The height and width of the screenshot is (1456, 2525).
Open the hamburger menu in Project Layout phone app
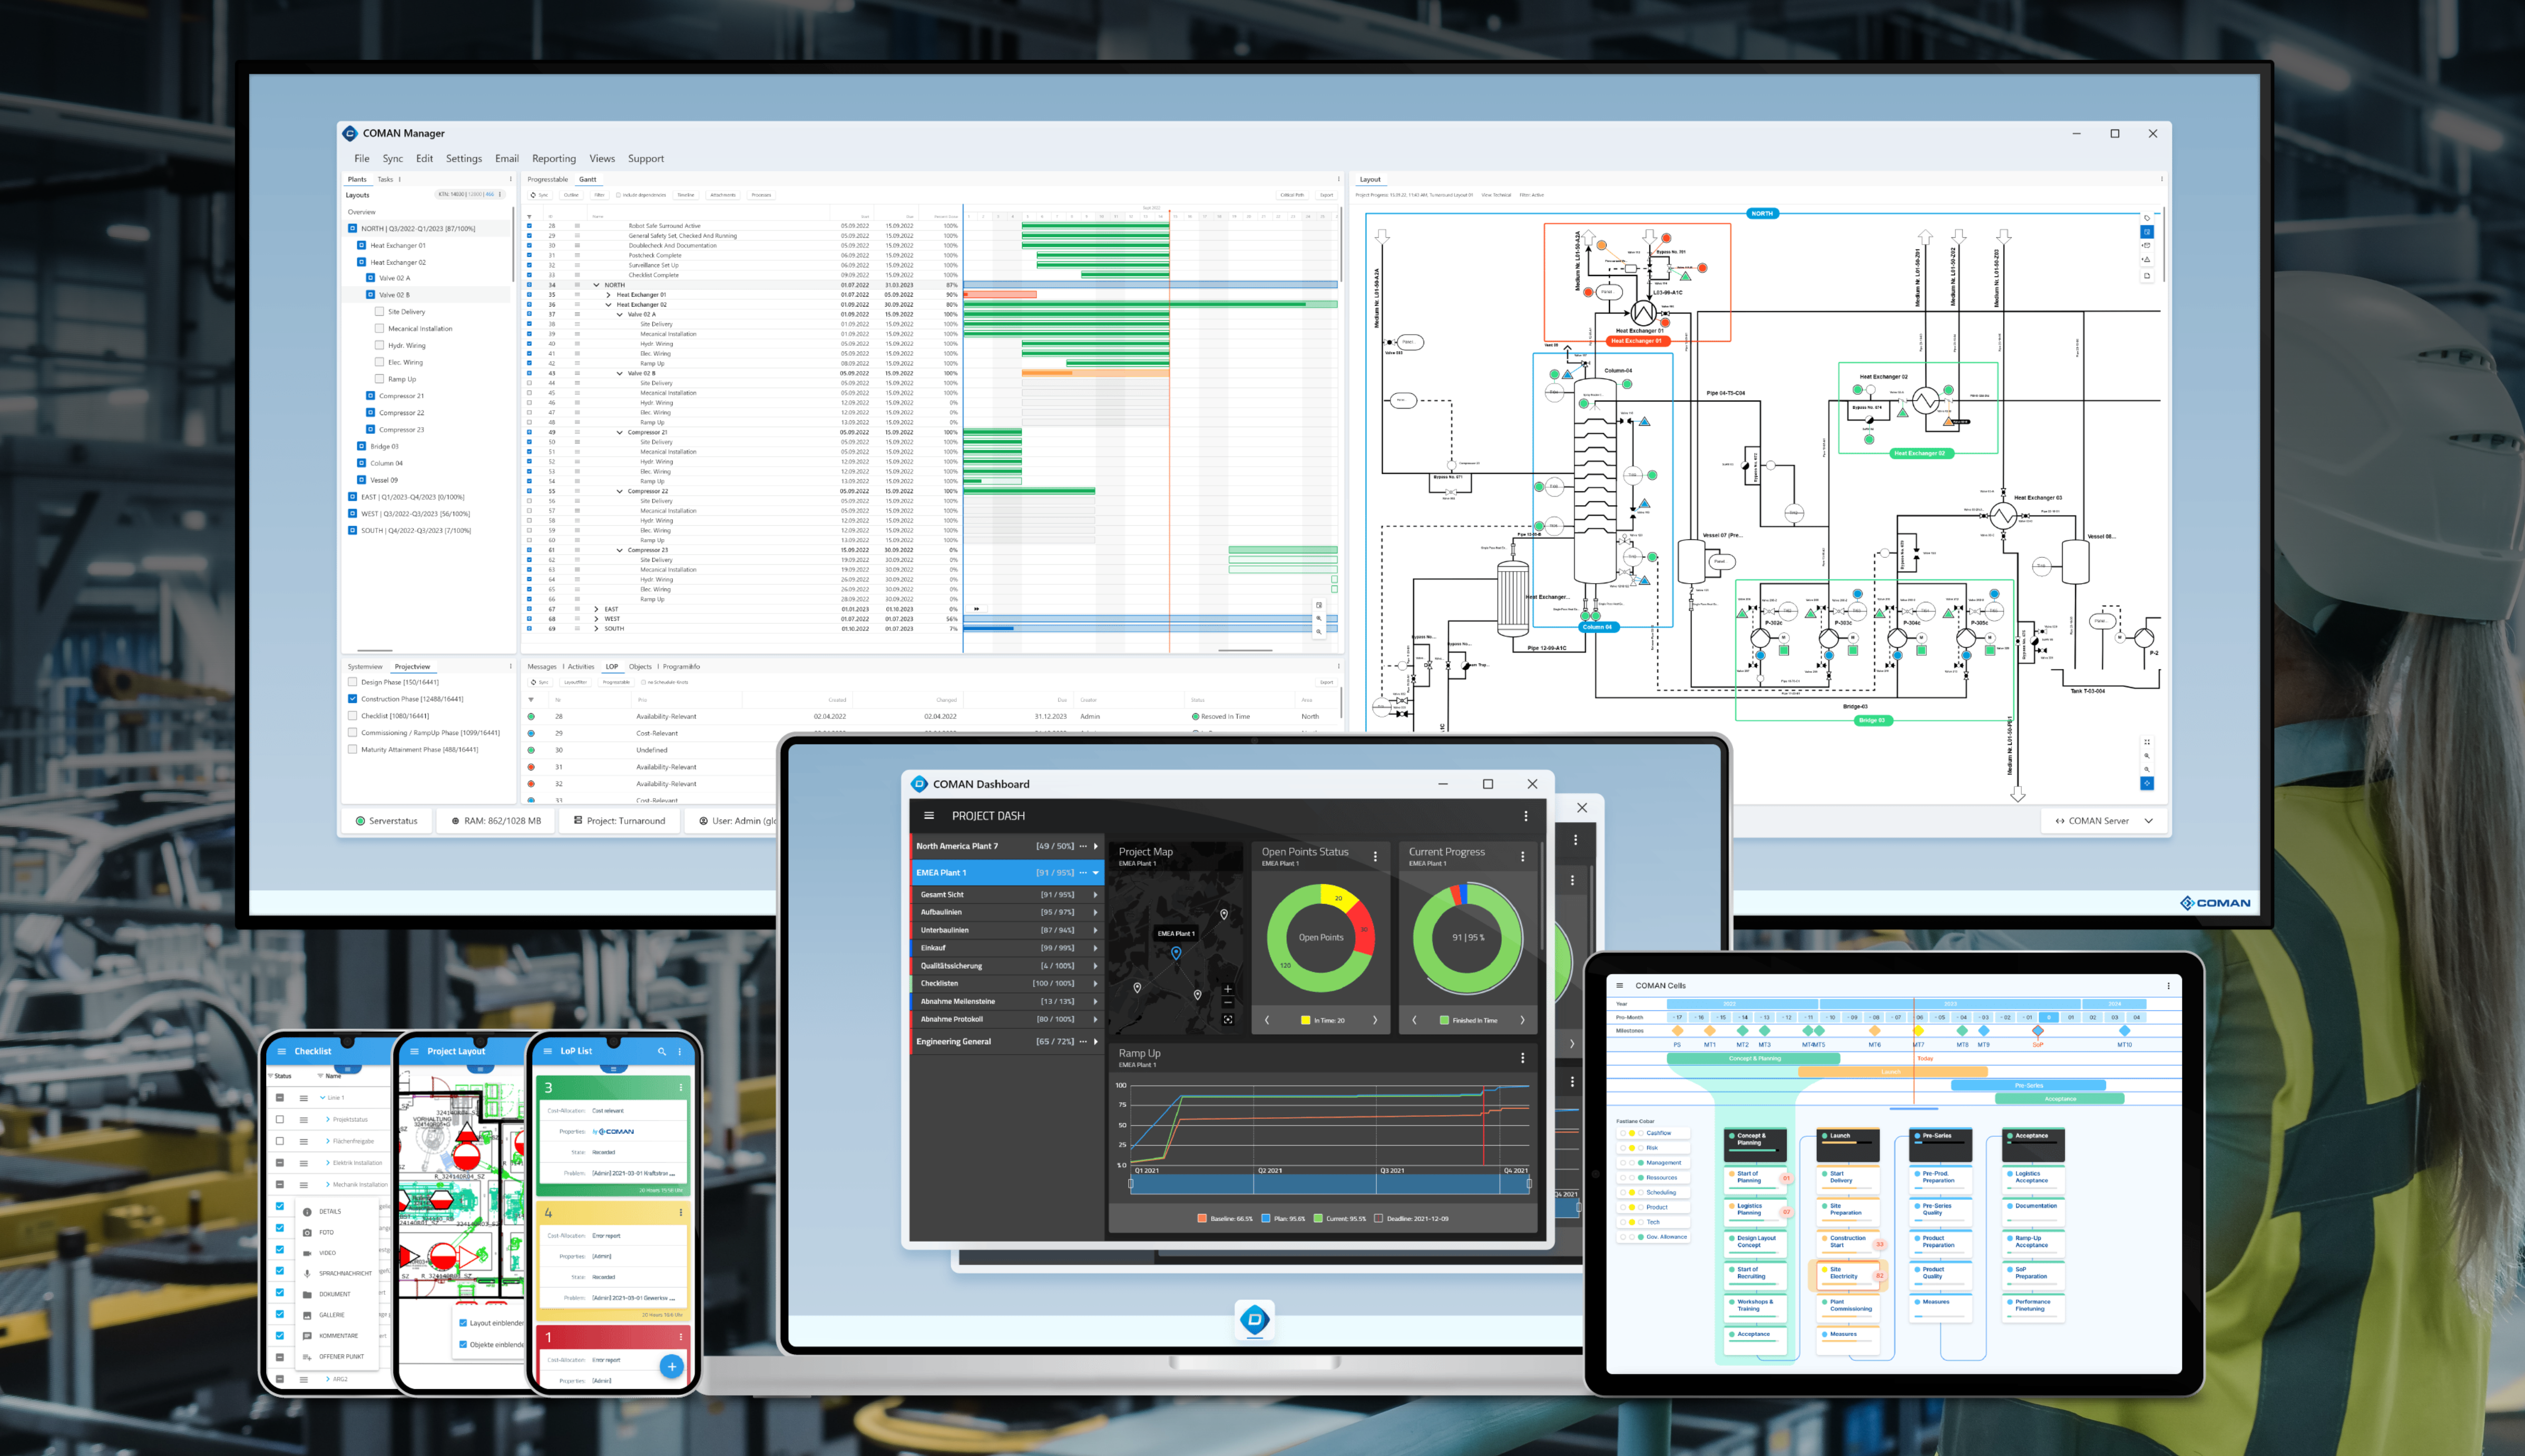pos(414,1051)
